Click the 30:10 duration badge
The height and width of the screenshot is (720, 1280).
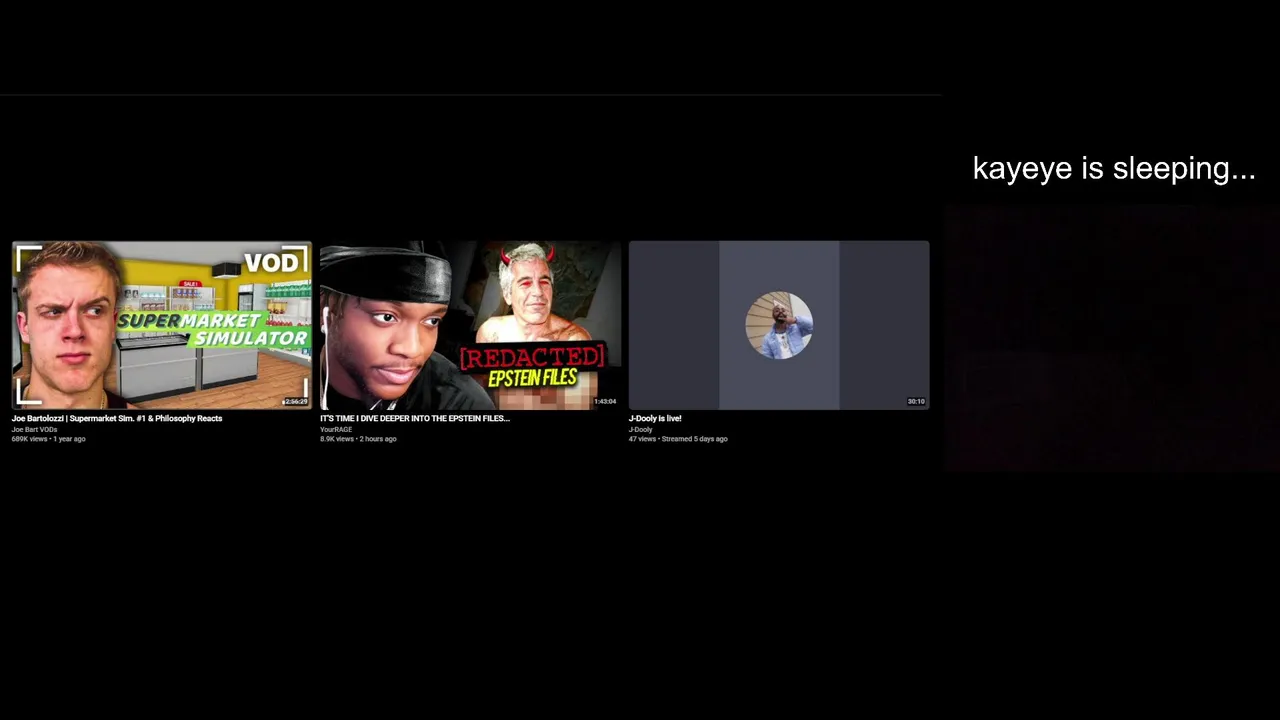[916, 401]
